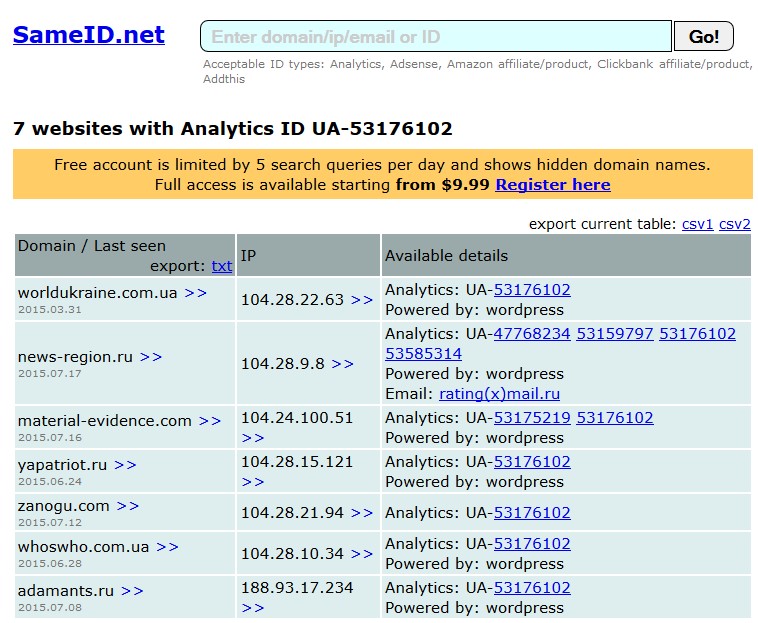Export domain list as txt
Viewport: 758px width, 623px height.
[221, 266]
